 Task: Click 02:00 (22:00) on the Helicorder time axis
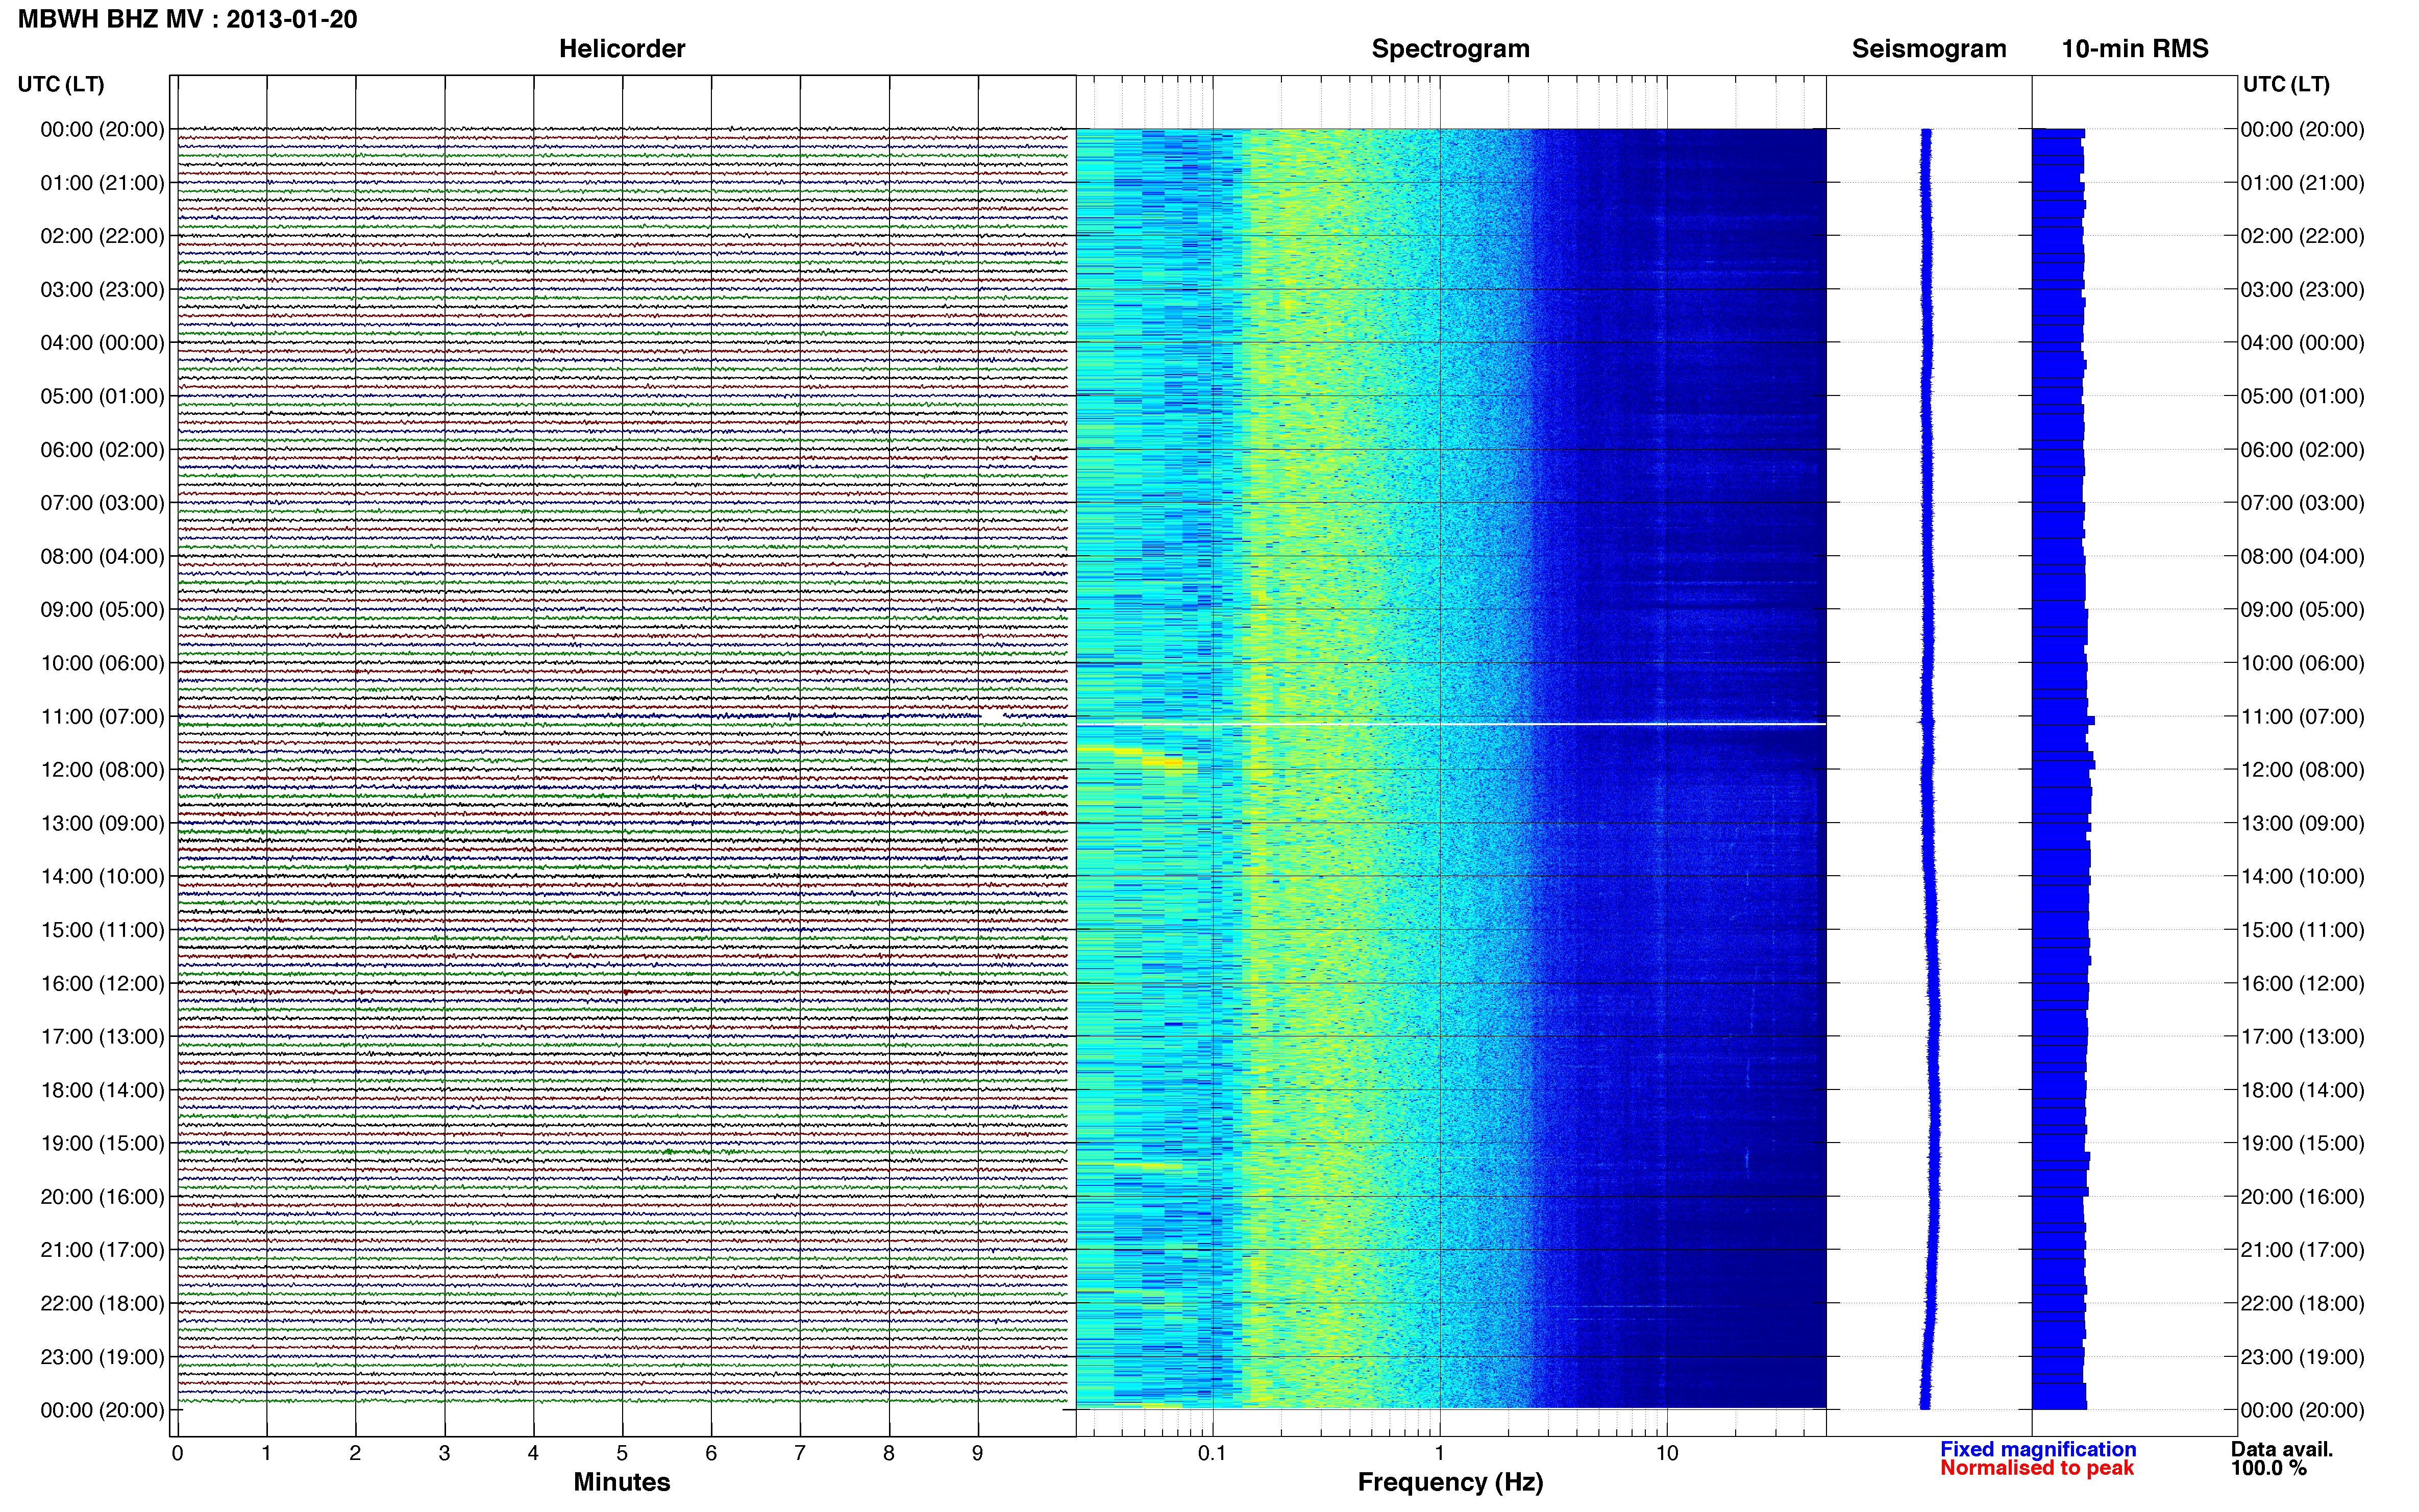click(102, 236)
